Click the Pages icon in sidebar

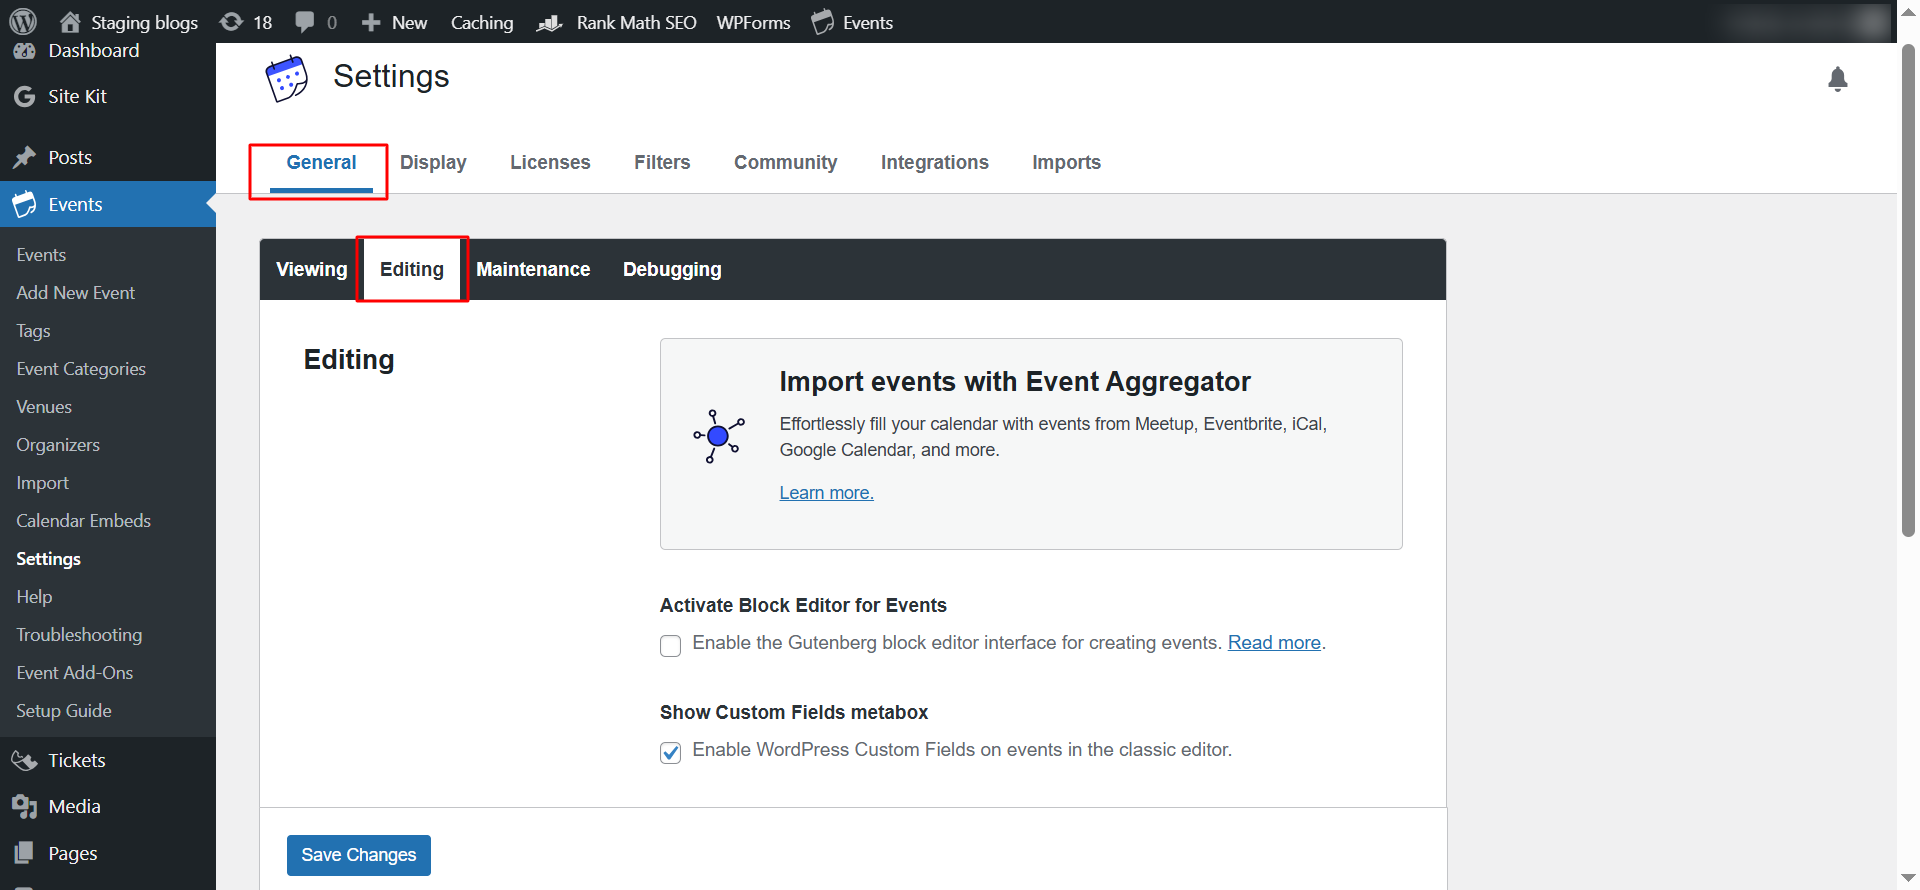[24, 853]
